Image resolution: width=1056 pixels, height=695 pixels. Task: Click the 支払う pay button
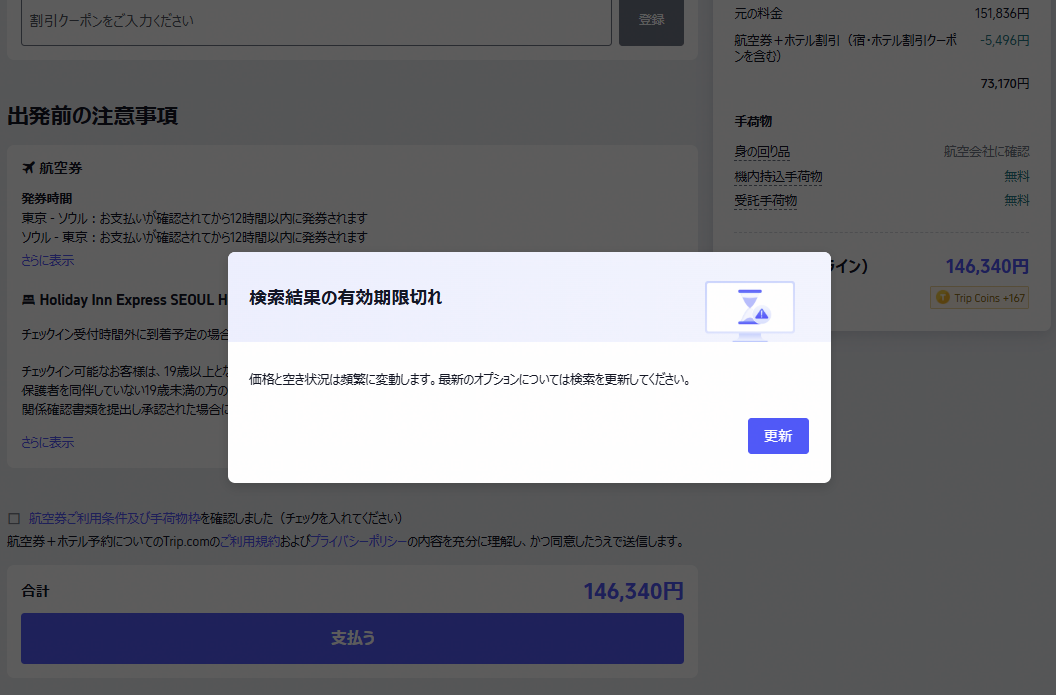tap(352, 638)
